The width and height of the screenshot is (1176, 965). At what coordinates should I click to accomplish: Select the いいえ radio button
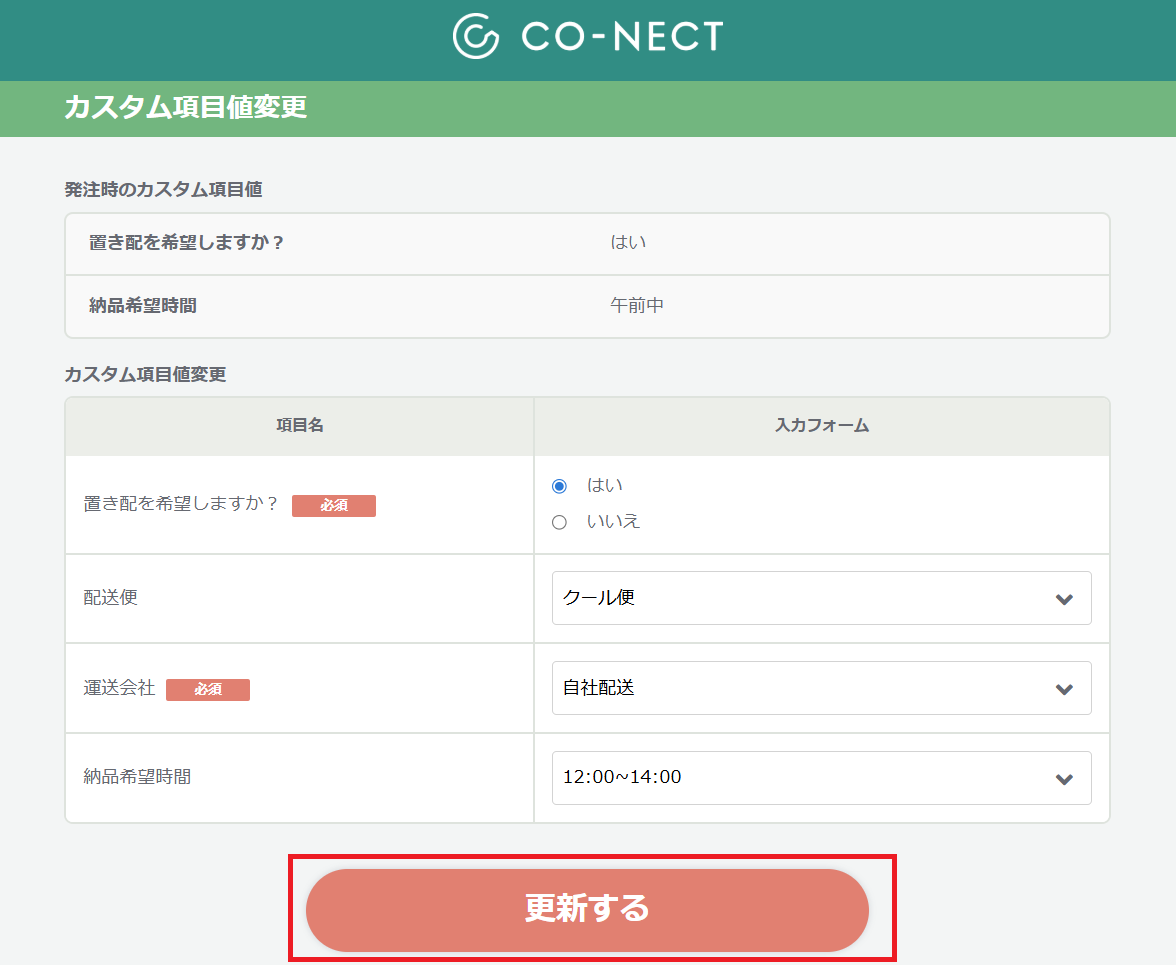tap(560, 522)
